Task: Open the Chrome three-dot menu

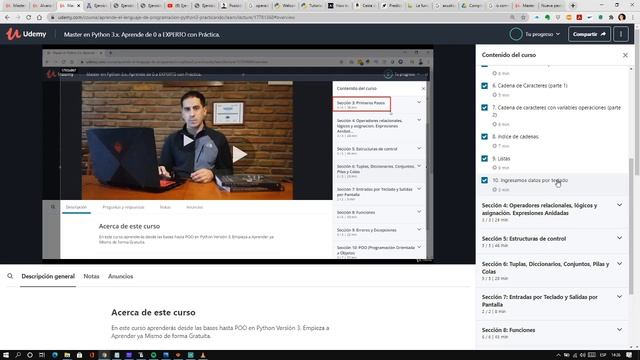Action: click(633, 18)
